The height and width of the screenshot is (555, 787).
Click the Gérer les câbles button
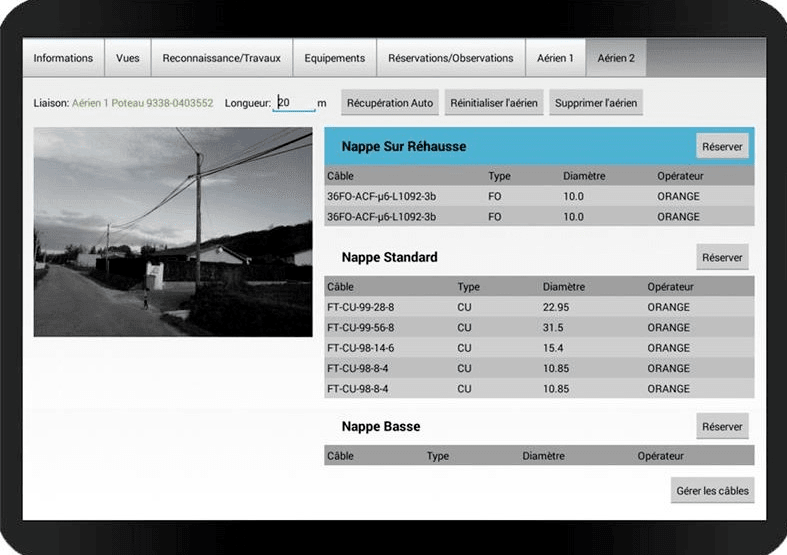pos(712,491)
